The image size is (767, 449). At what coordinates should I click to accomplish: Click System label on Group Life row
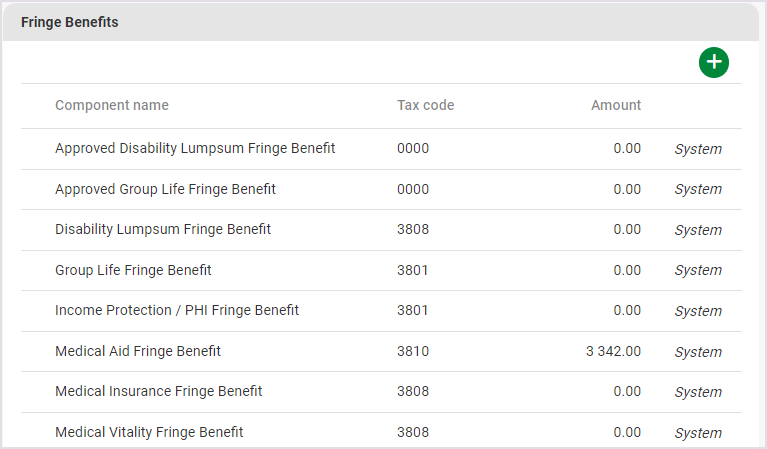[698, 270]
